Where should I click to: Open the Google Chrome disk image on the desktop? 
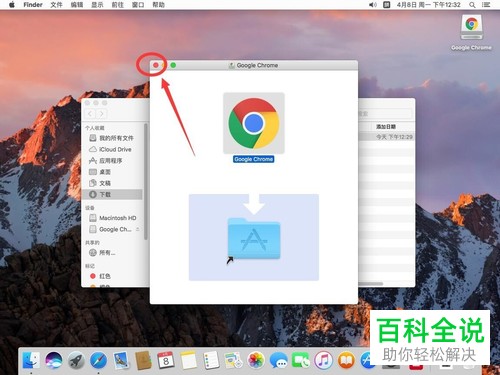point(471,28)
